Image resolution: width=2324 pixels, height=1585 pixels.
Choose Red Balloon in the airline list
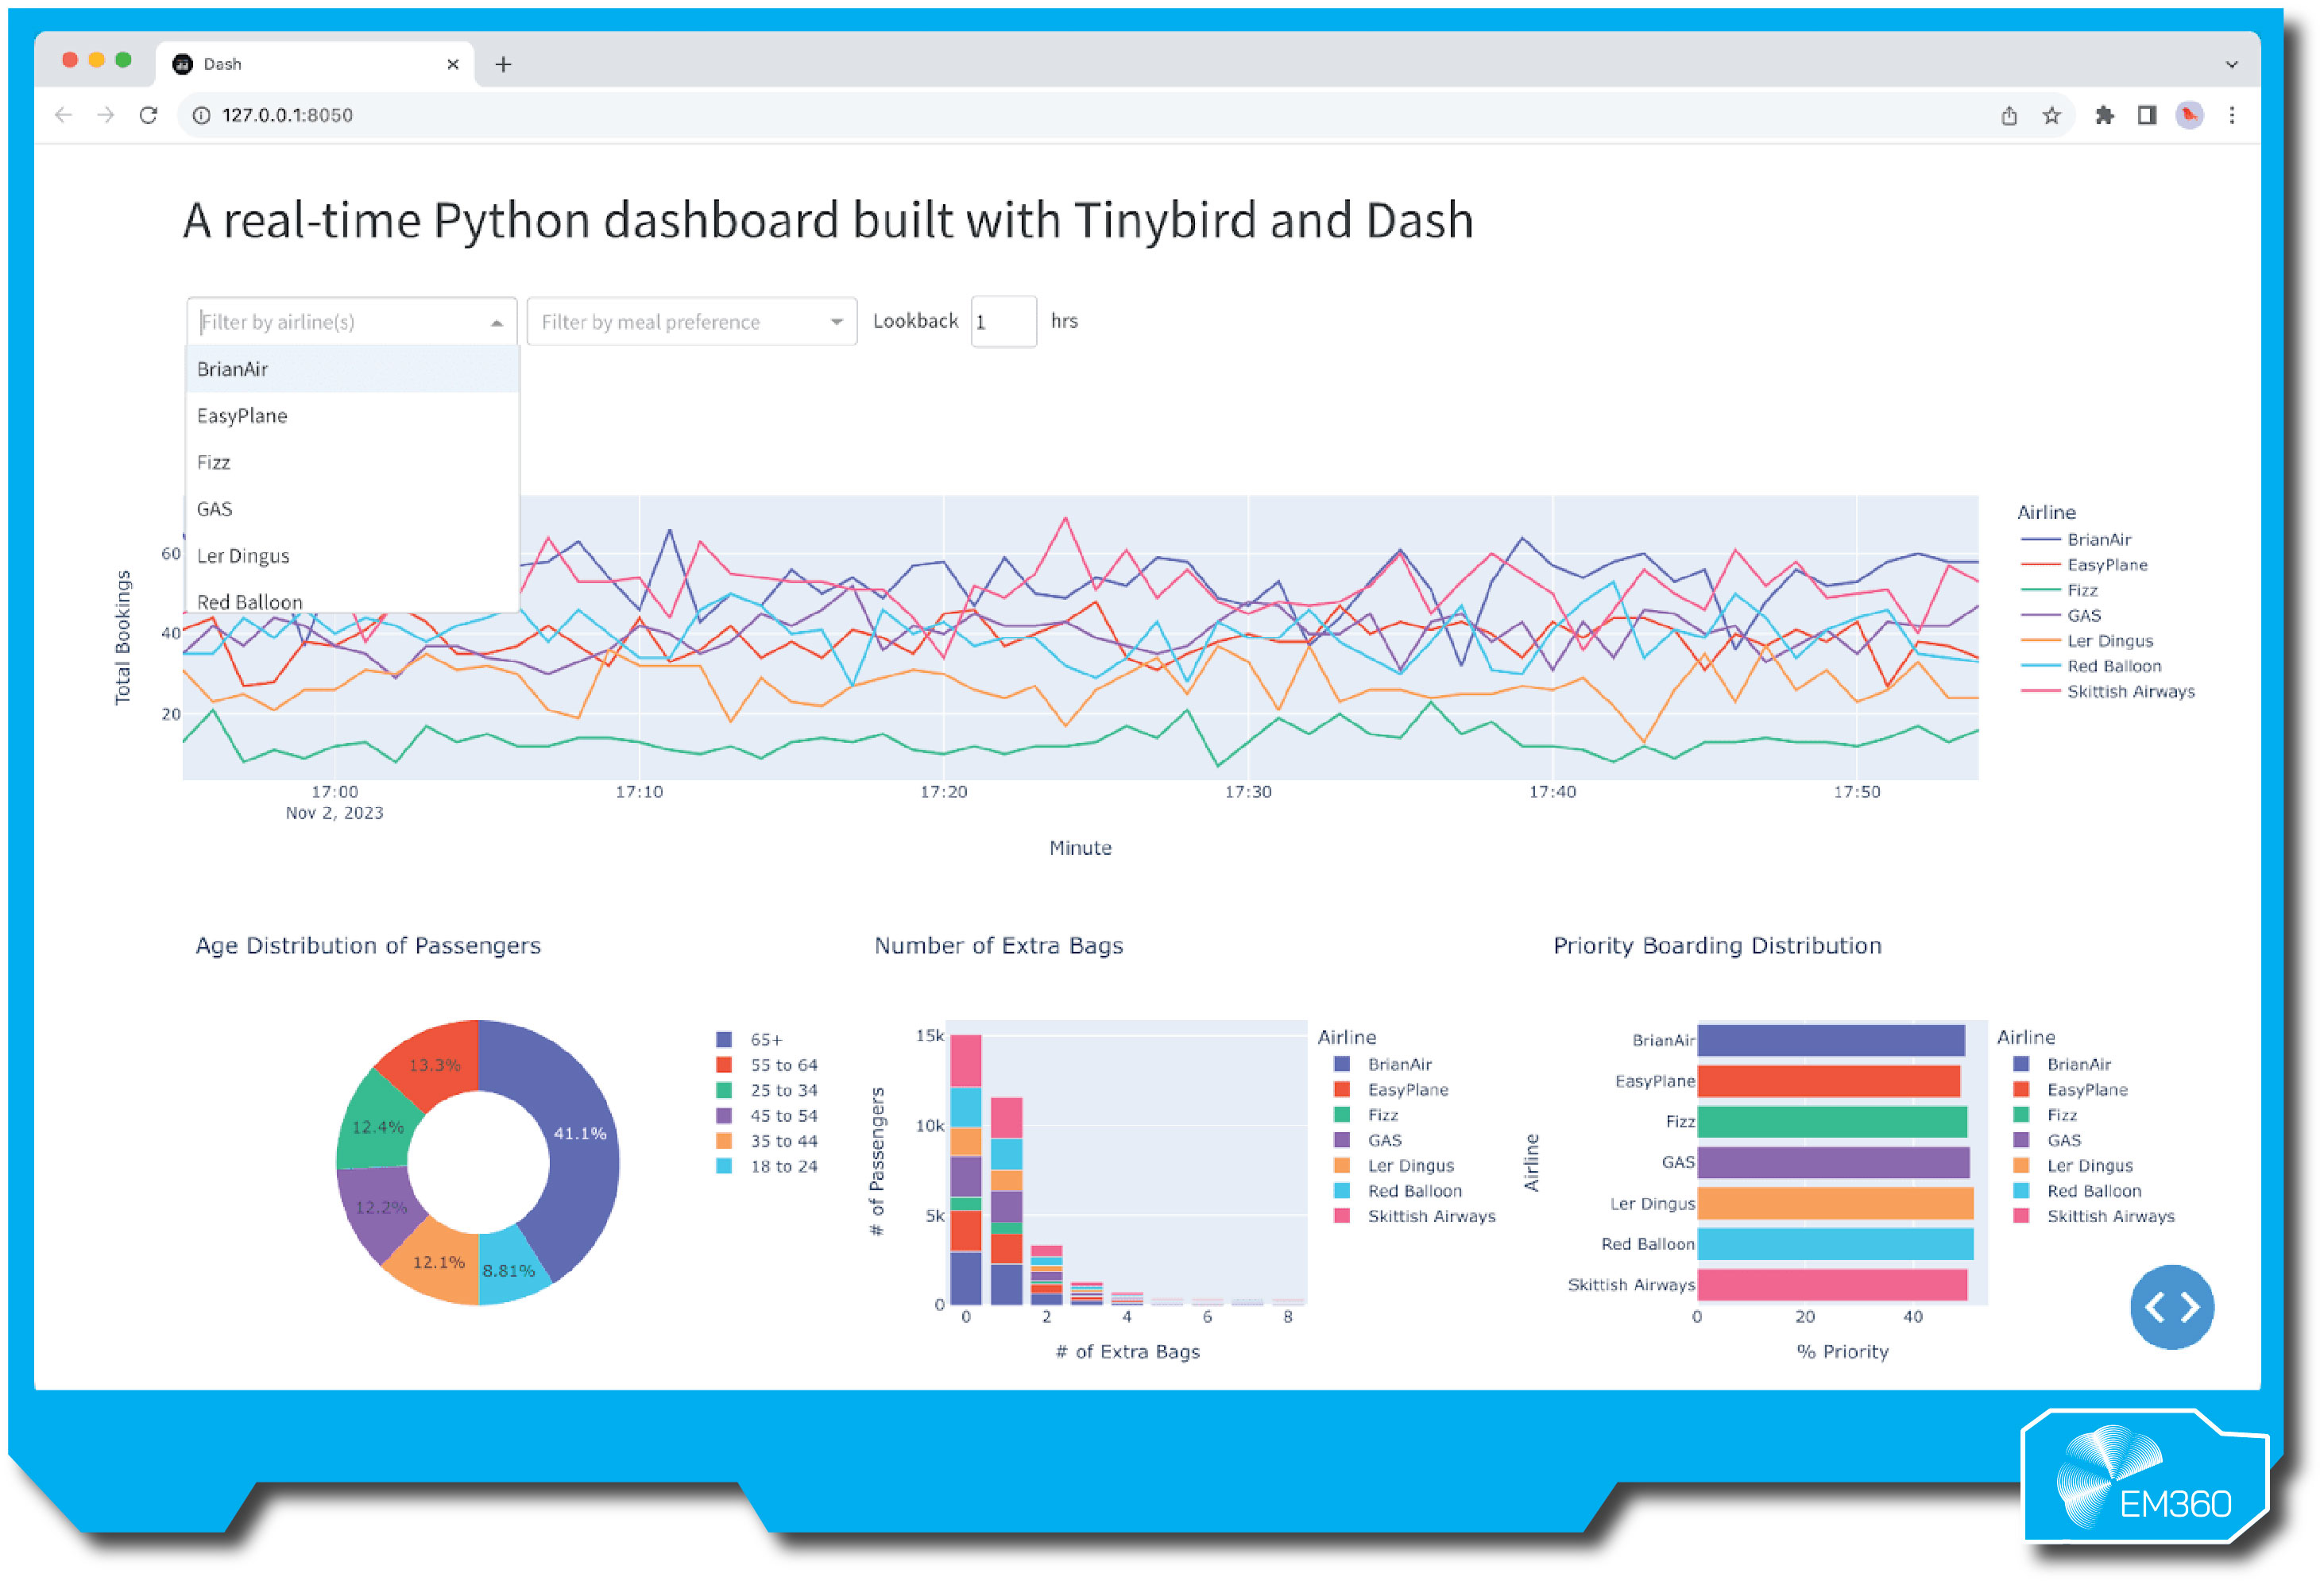pos(249,601)
